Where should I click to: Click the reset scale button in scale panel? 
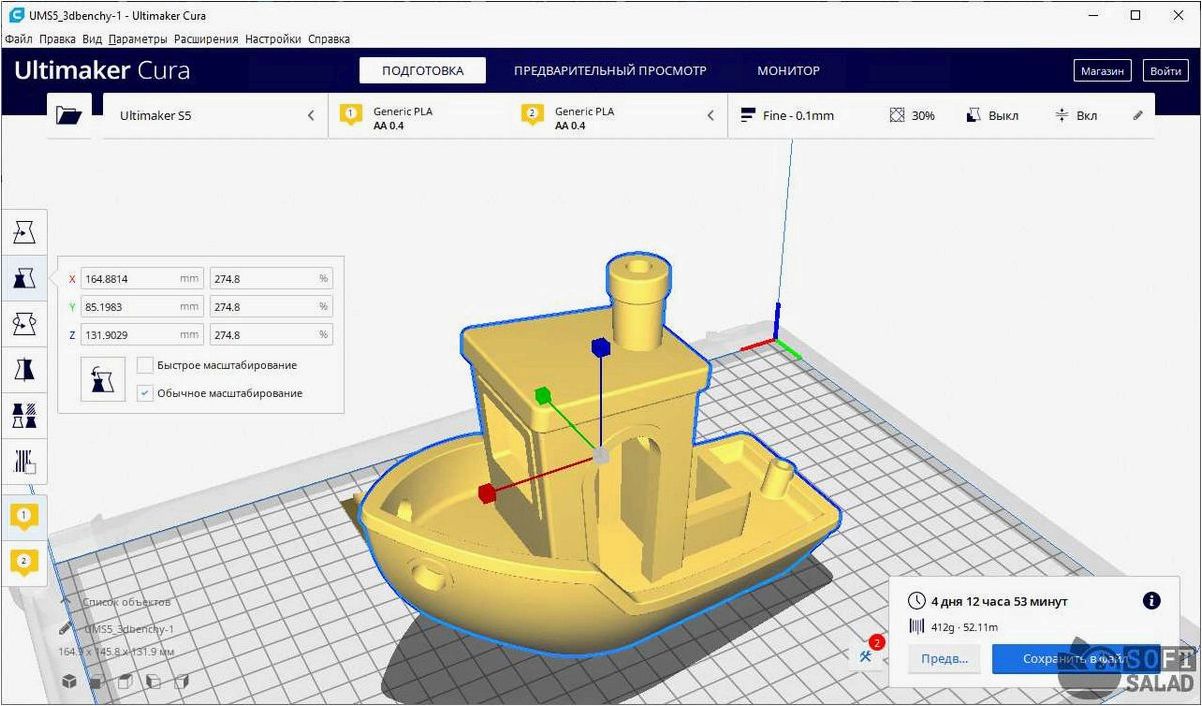103,380
